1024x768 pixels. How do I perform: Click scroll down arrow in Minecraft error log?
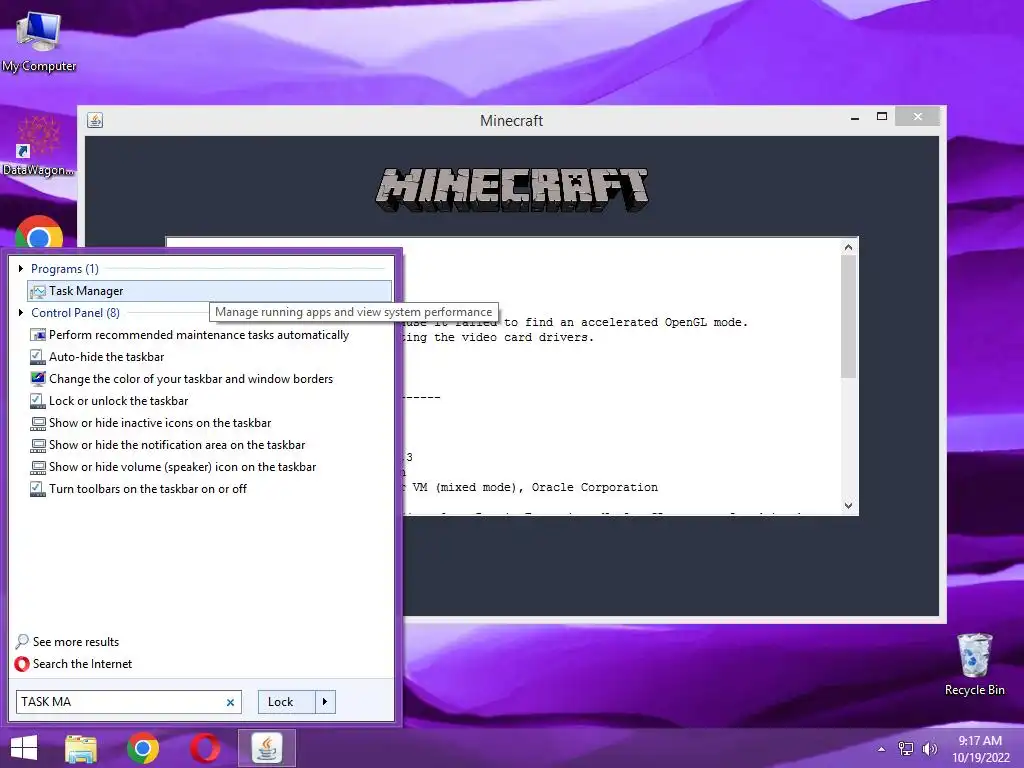pos(848,505)
